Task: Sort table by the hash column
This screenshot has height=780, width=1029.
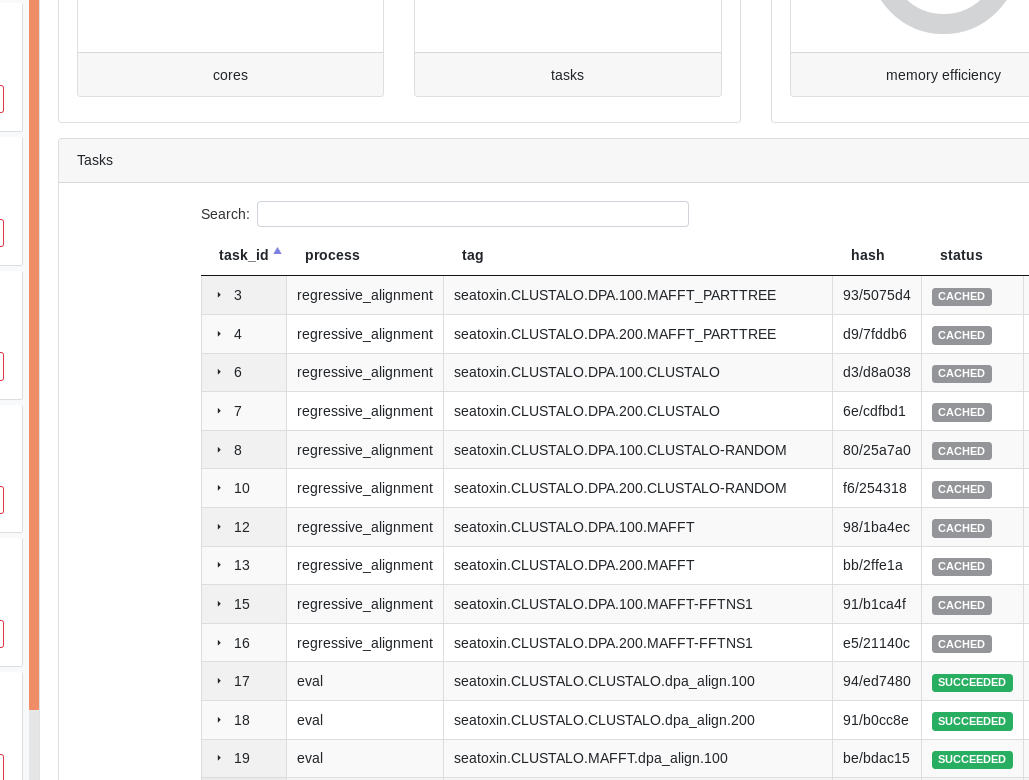Action: coord(867,255)
